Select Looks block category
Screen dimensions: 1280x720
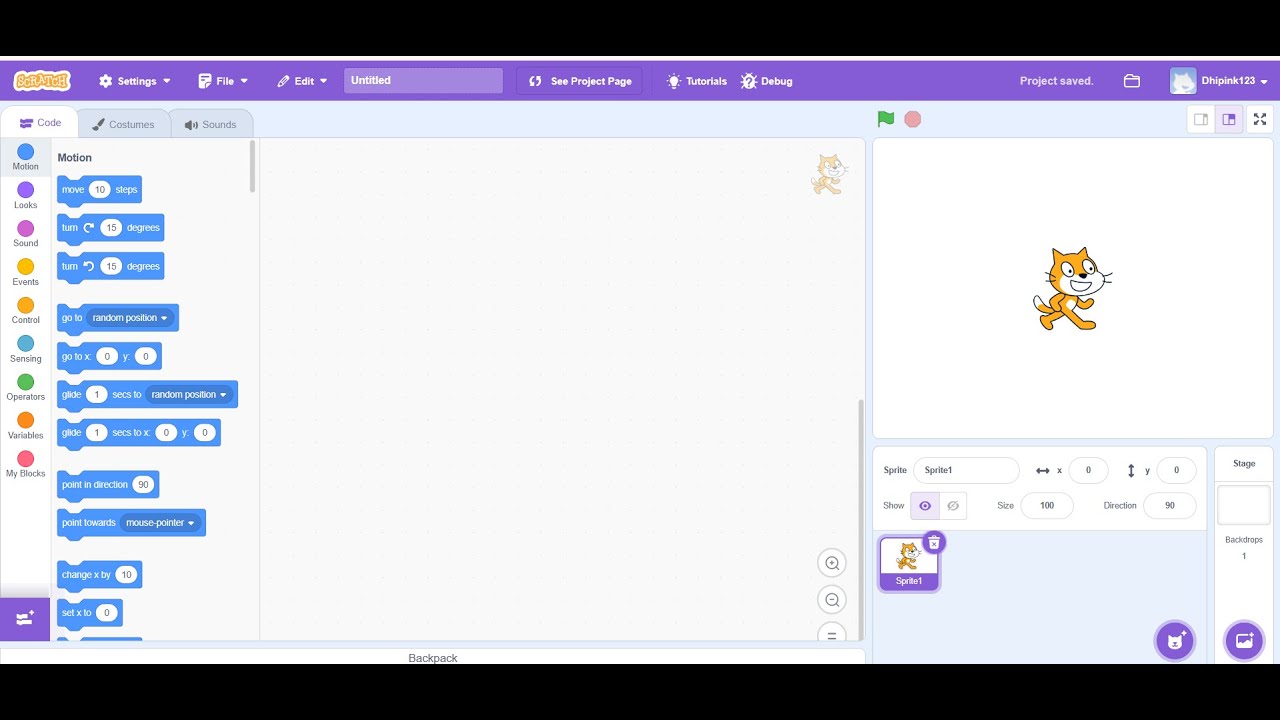click(26, 195)
